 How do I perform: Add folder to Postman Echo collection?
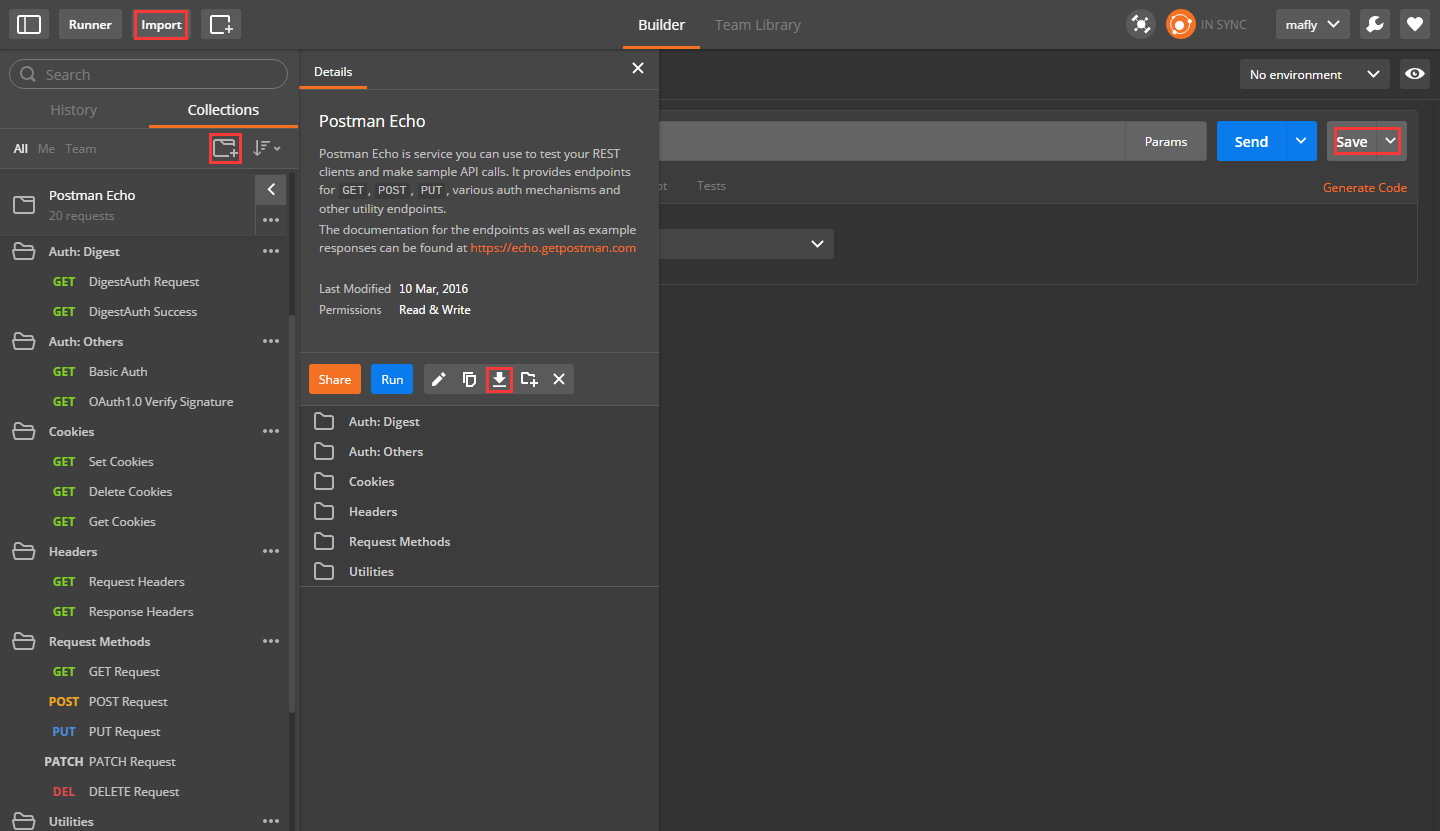point(529,379)
